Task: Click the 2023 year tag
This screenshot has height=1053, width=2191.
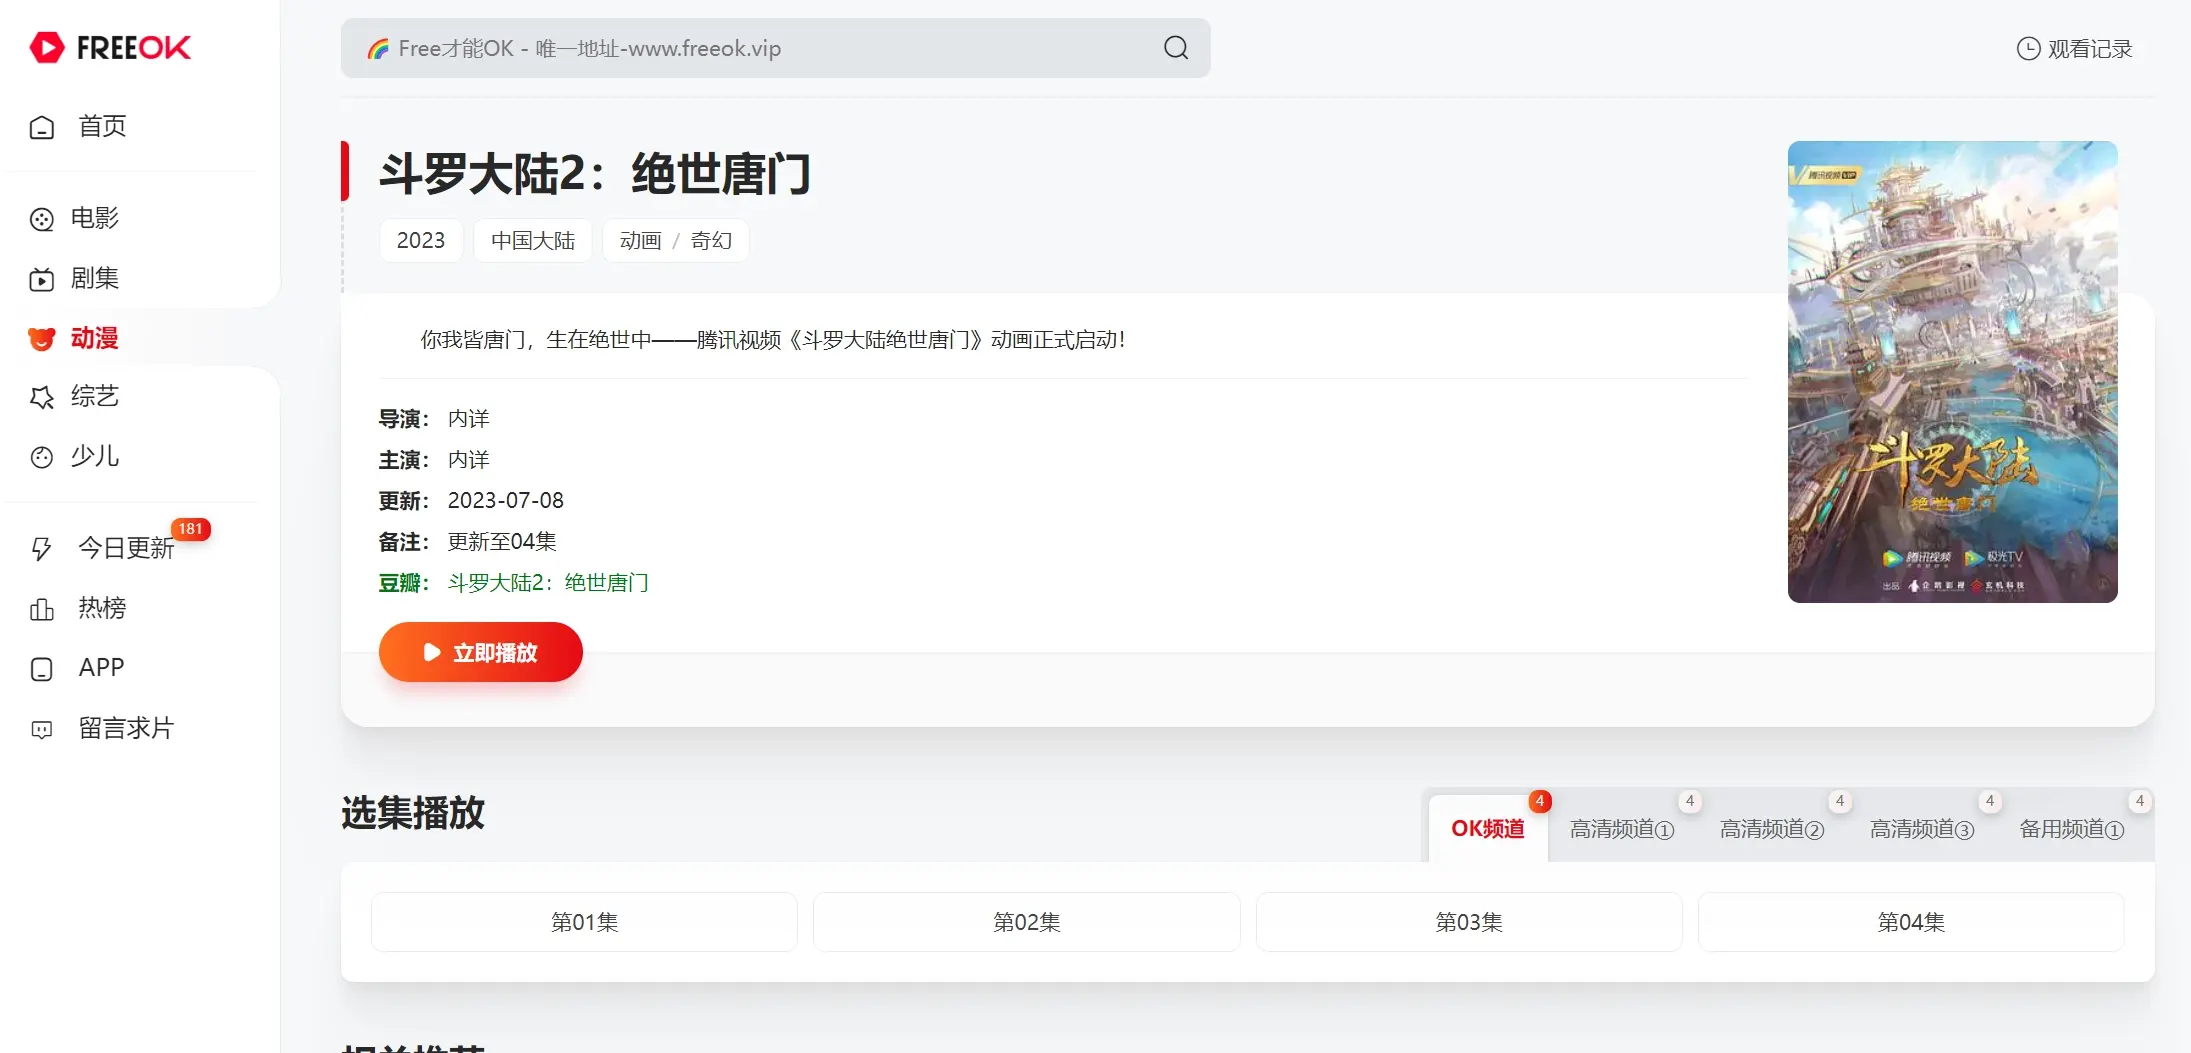Action: coord(421,241)
